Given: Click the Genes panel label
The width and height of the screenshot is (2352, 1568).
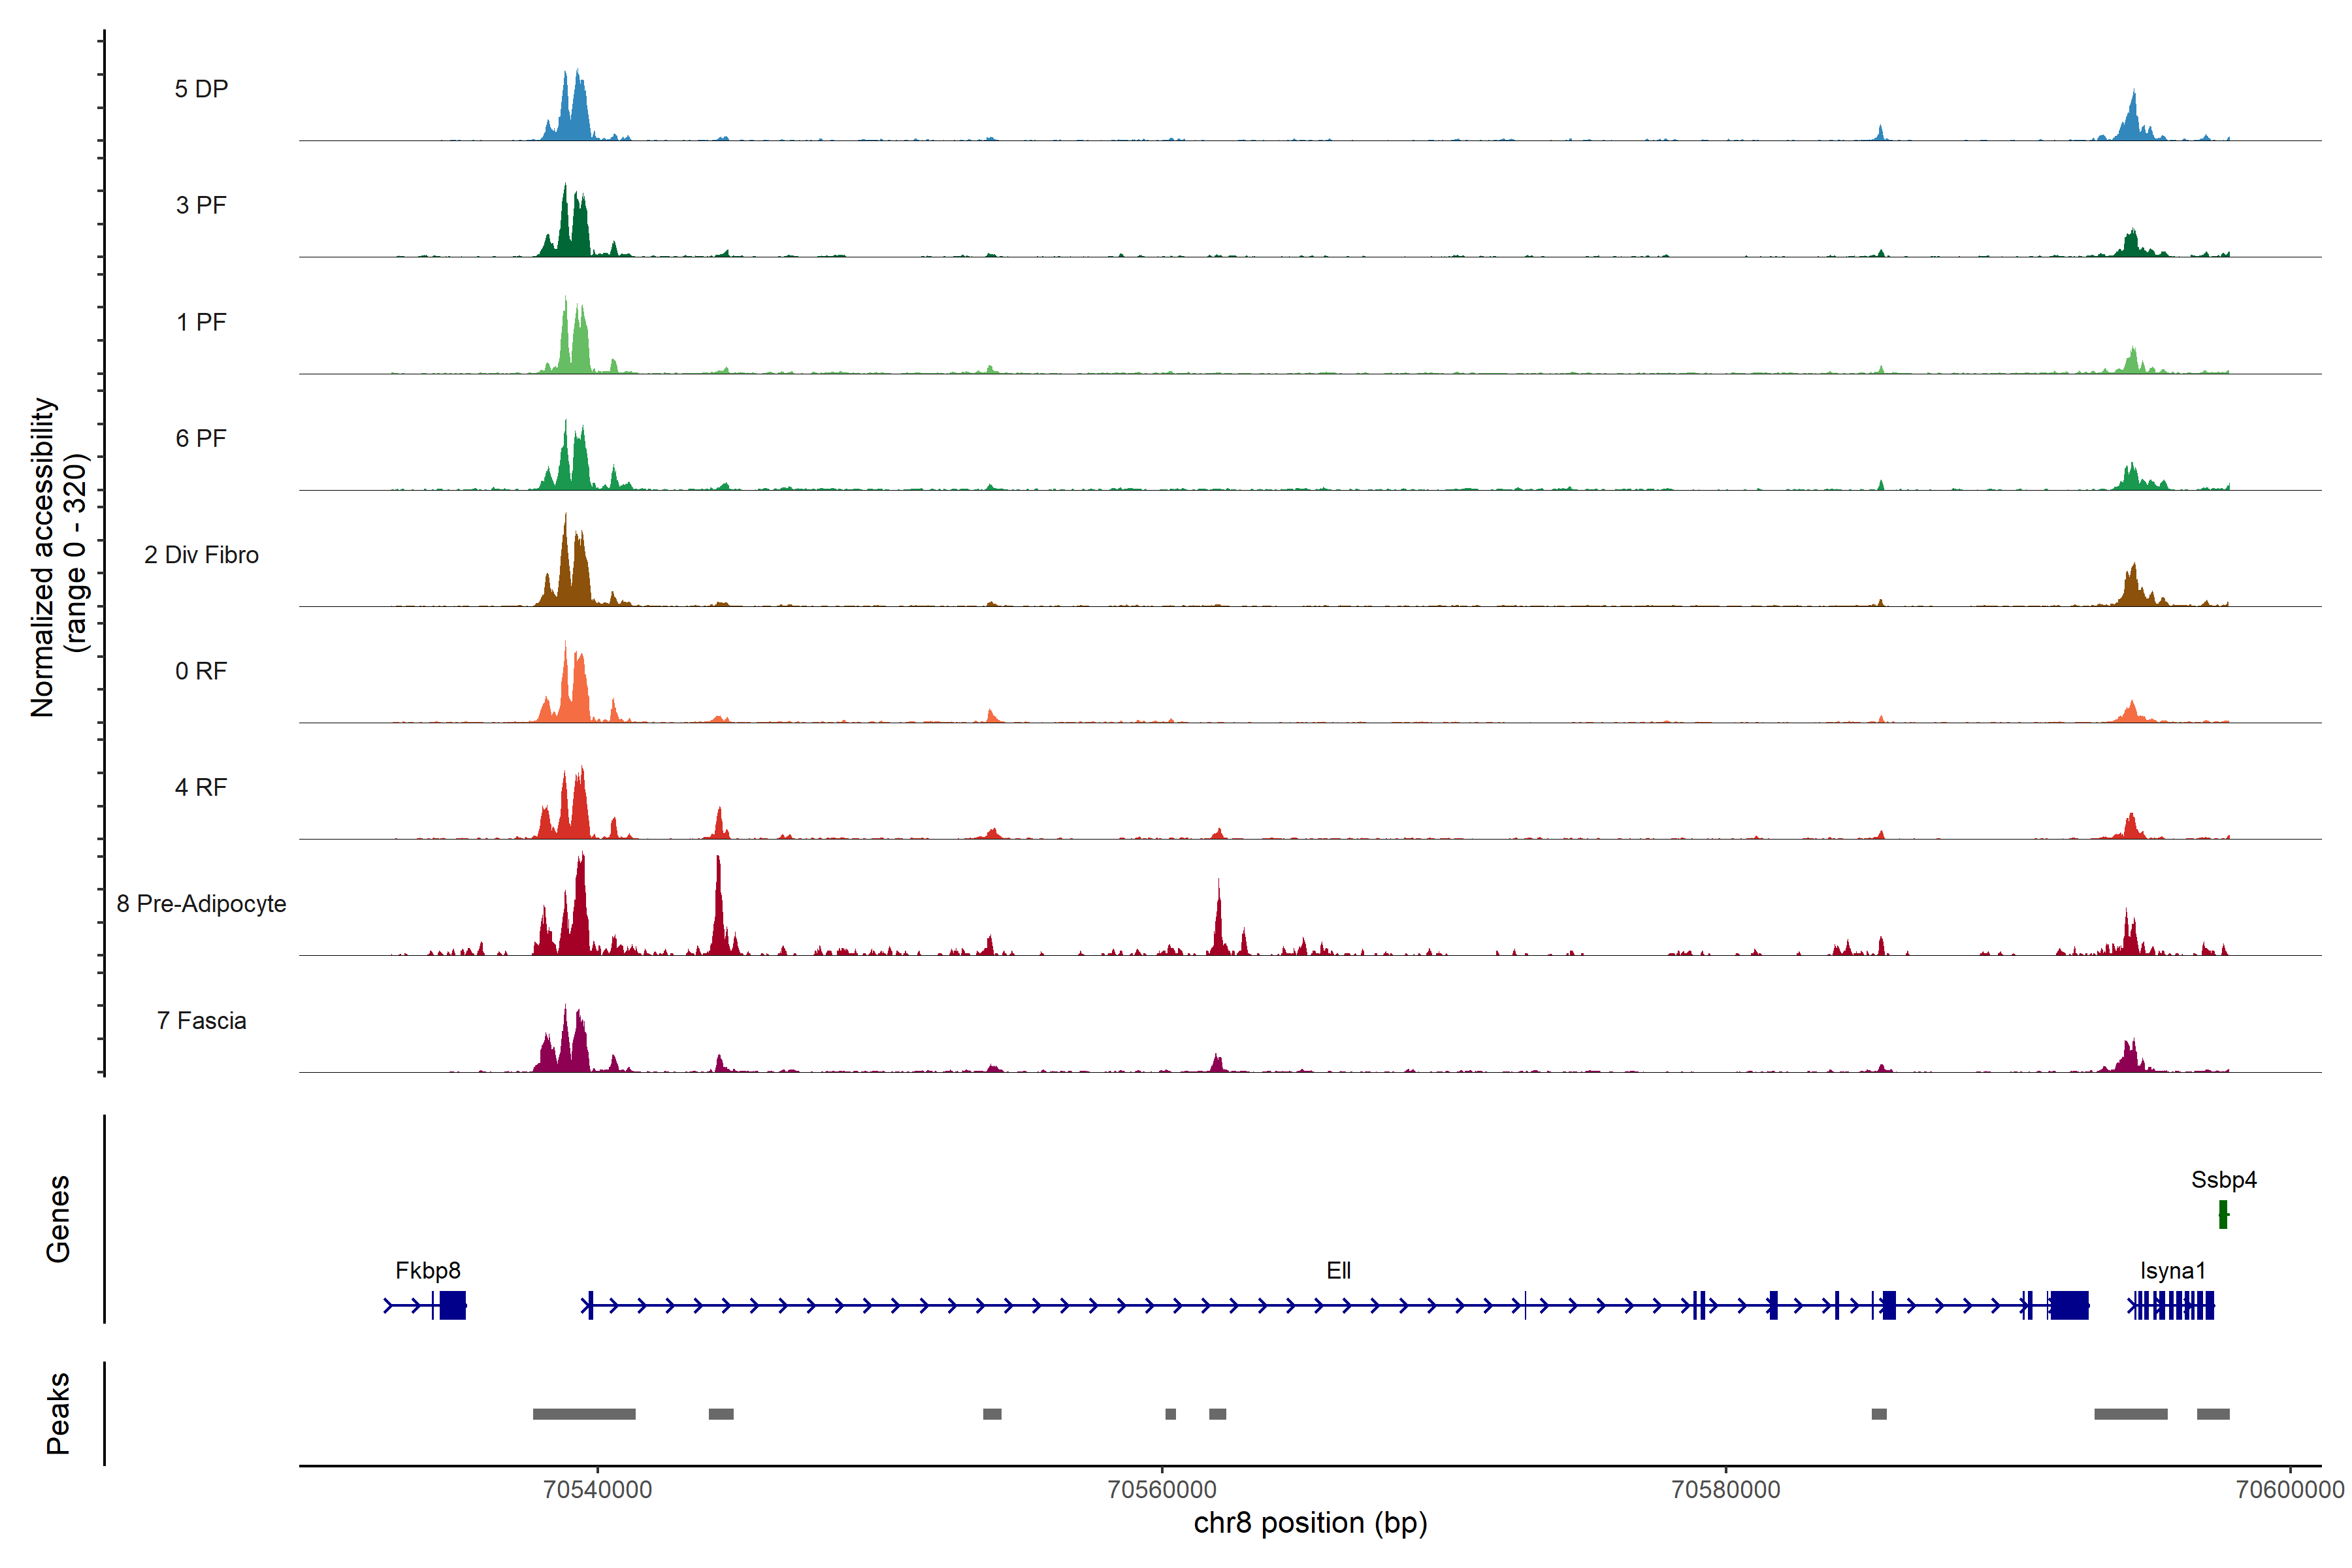Looking at the screenshot, I should (x=58, y=1218).
